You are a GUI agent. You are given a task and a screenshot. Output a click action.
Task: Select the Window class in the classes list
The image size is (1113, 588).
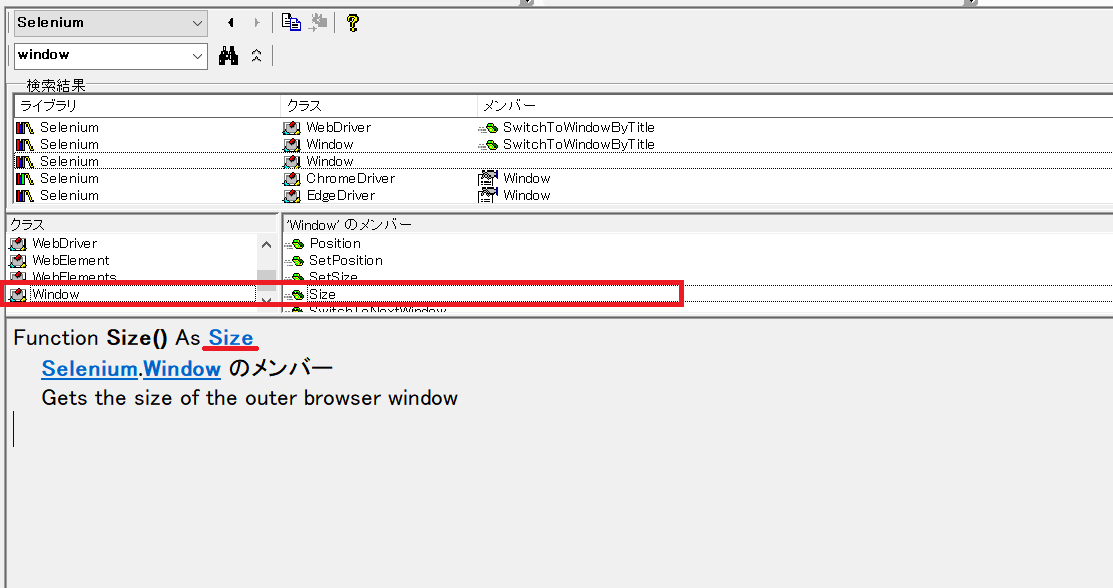click(55, 294)
